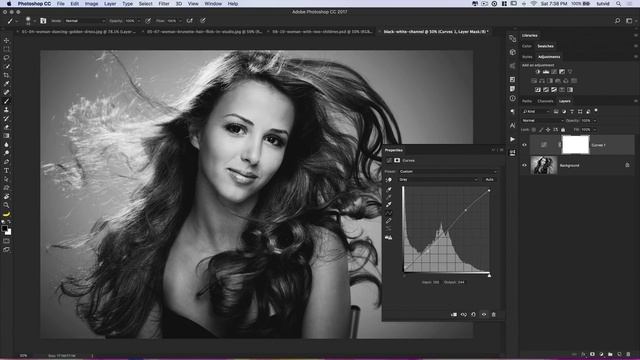Select the Horizontal Type tool
The width and height of the screenshot is (640, 360).
[x=6, y=170]
